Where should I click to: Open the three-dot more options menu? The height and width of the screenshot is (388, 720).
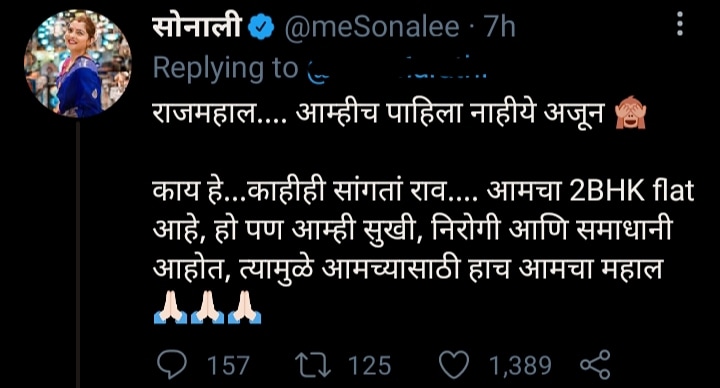680,24
